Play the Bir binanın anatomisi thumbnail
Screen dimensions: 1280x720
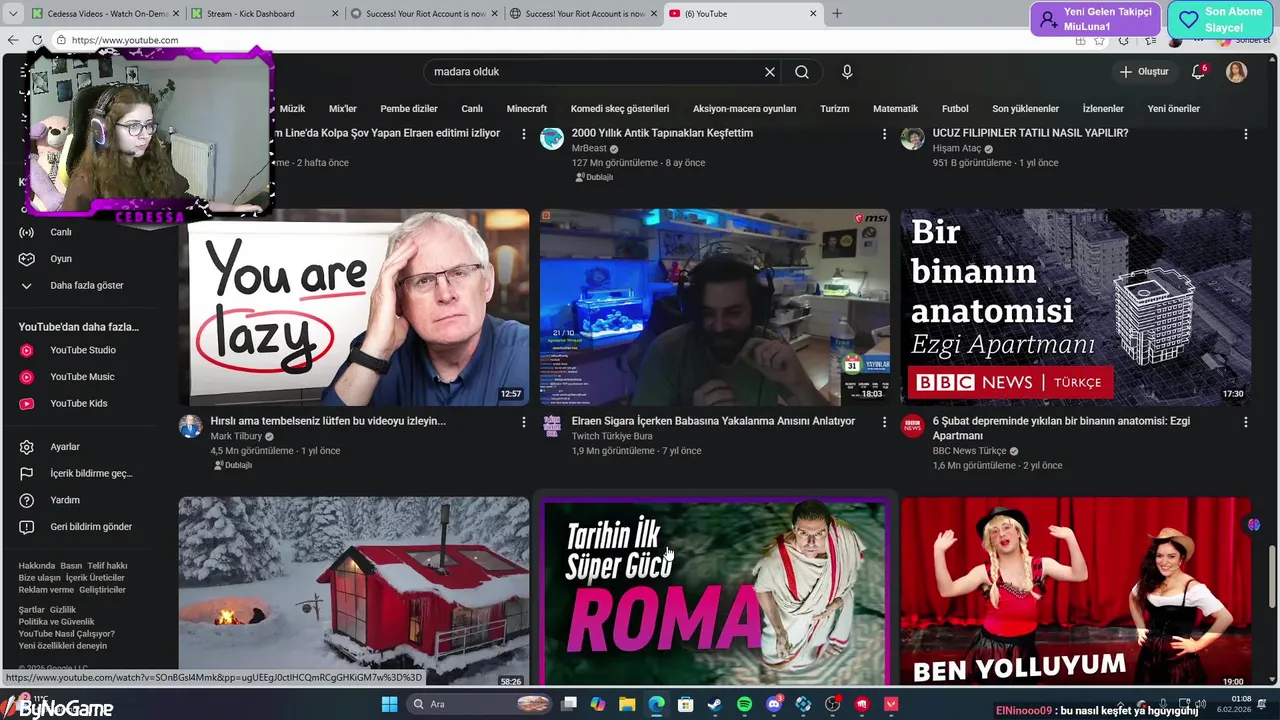(x=1076, y=307)
